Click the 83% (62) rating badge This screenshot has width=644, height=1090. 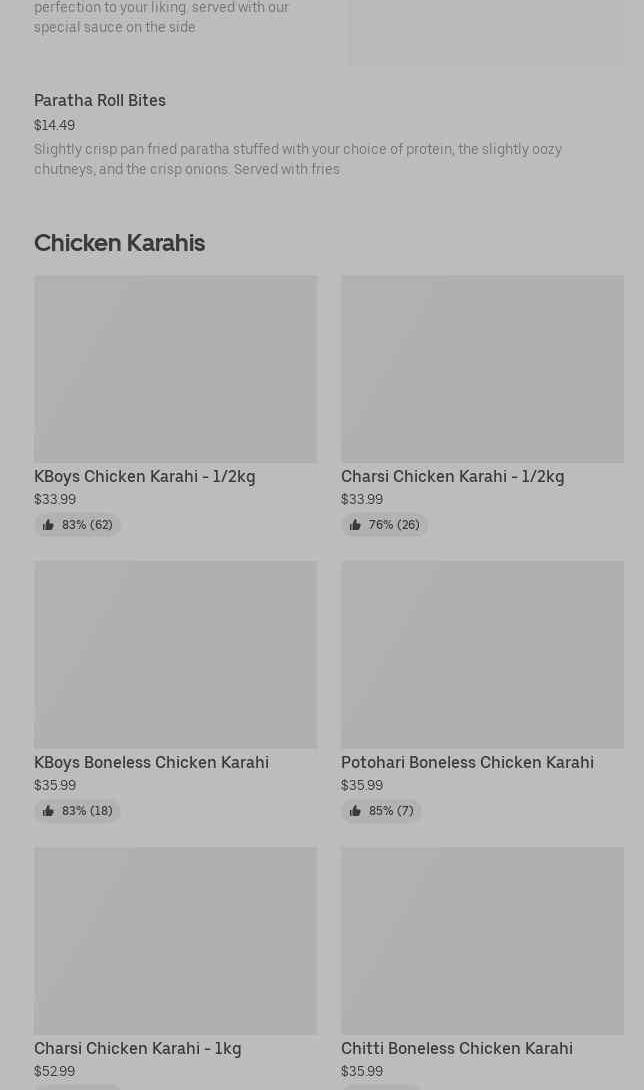(x=78, y=525)
